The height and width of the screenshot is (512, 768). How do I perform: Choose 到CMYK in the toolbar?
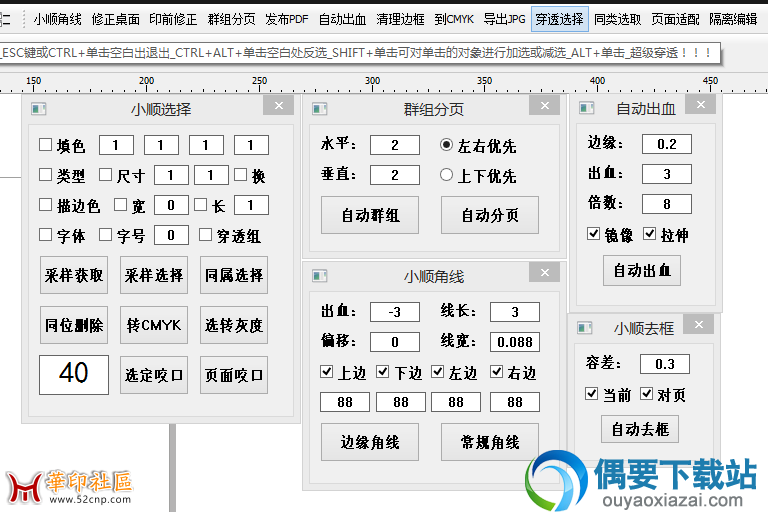point(454,19)
